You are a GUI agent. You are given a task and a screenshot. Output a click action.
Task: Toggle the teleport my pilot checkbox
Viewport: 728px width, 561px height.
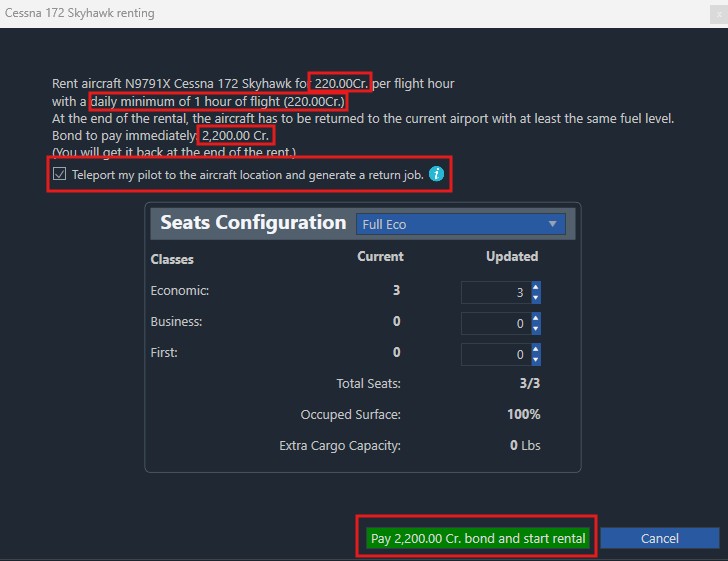(x=60, y=174)
